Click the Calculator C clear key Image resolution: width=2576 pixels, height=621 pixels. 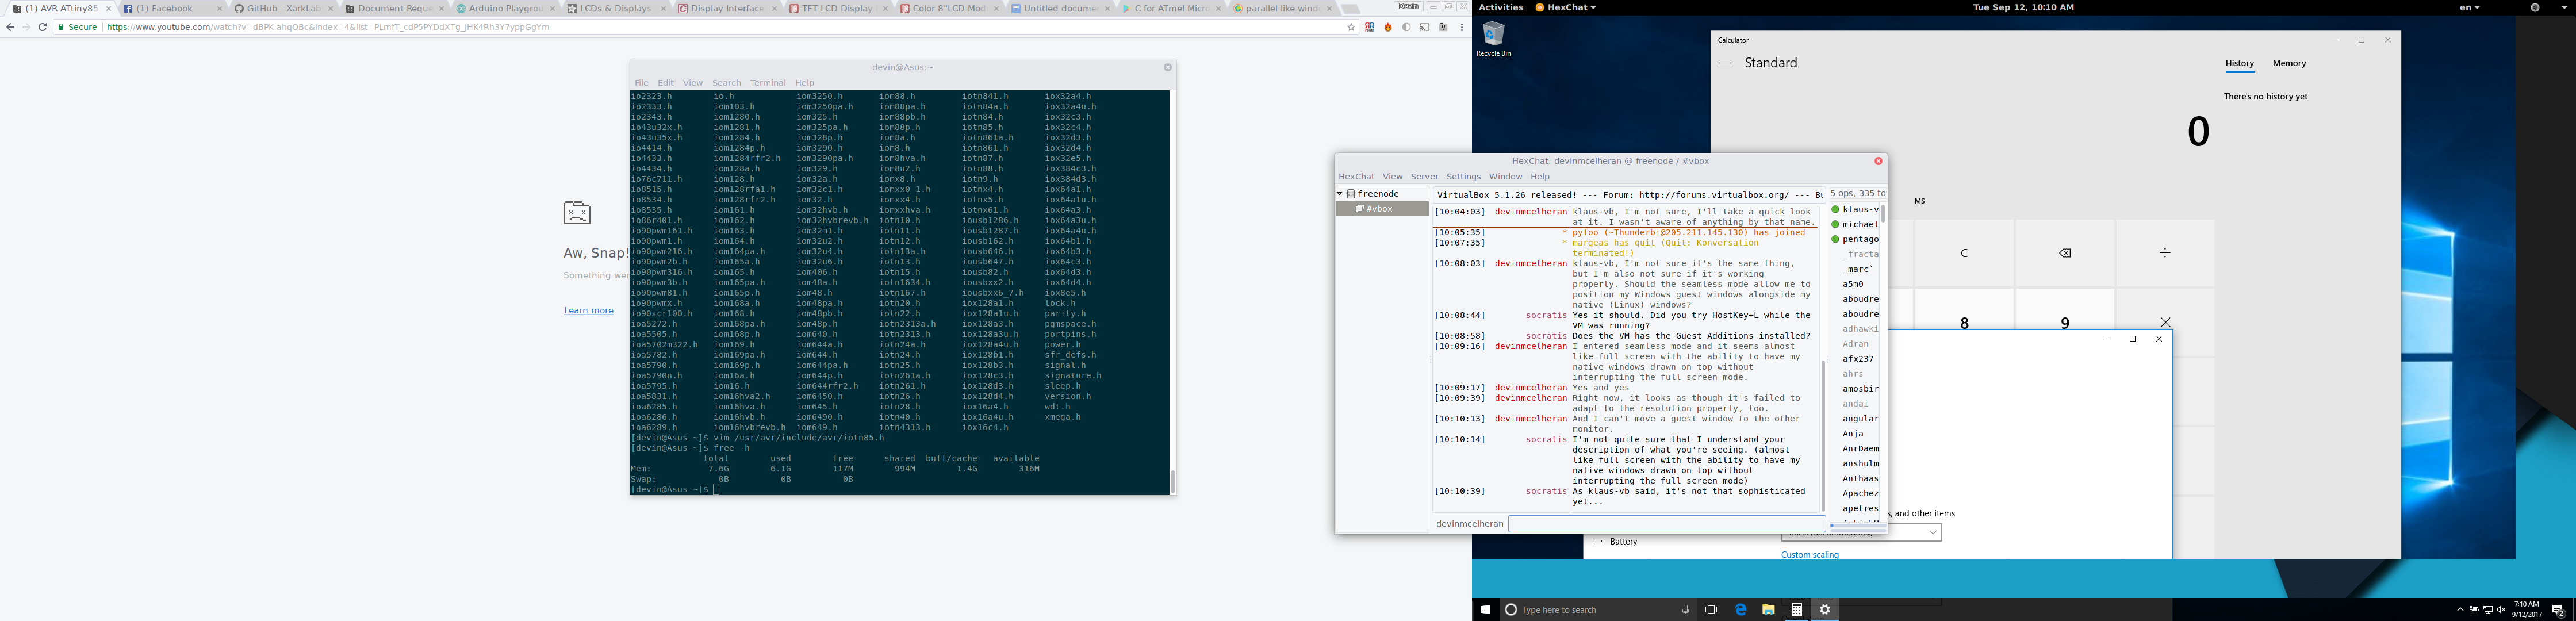tap(1963, 253)
